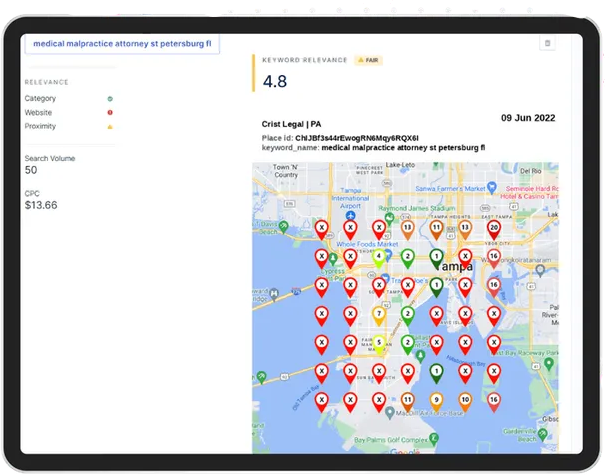Click the yellow Proximity warning icon
The image size is (609, 475).
(x=110, y=127)
